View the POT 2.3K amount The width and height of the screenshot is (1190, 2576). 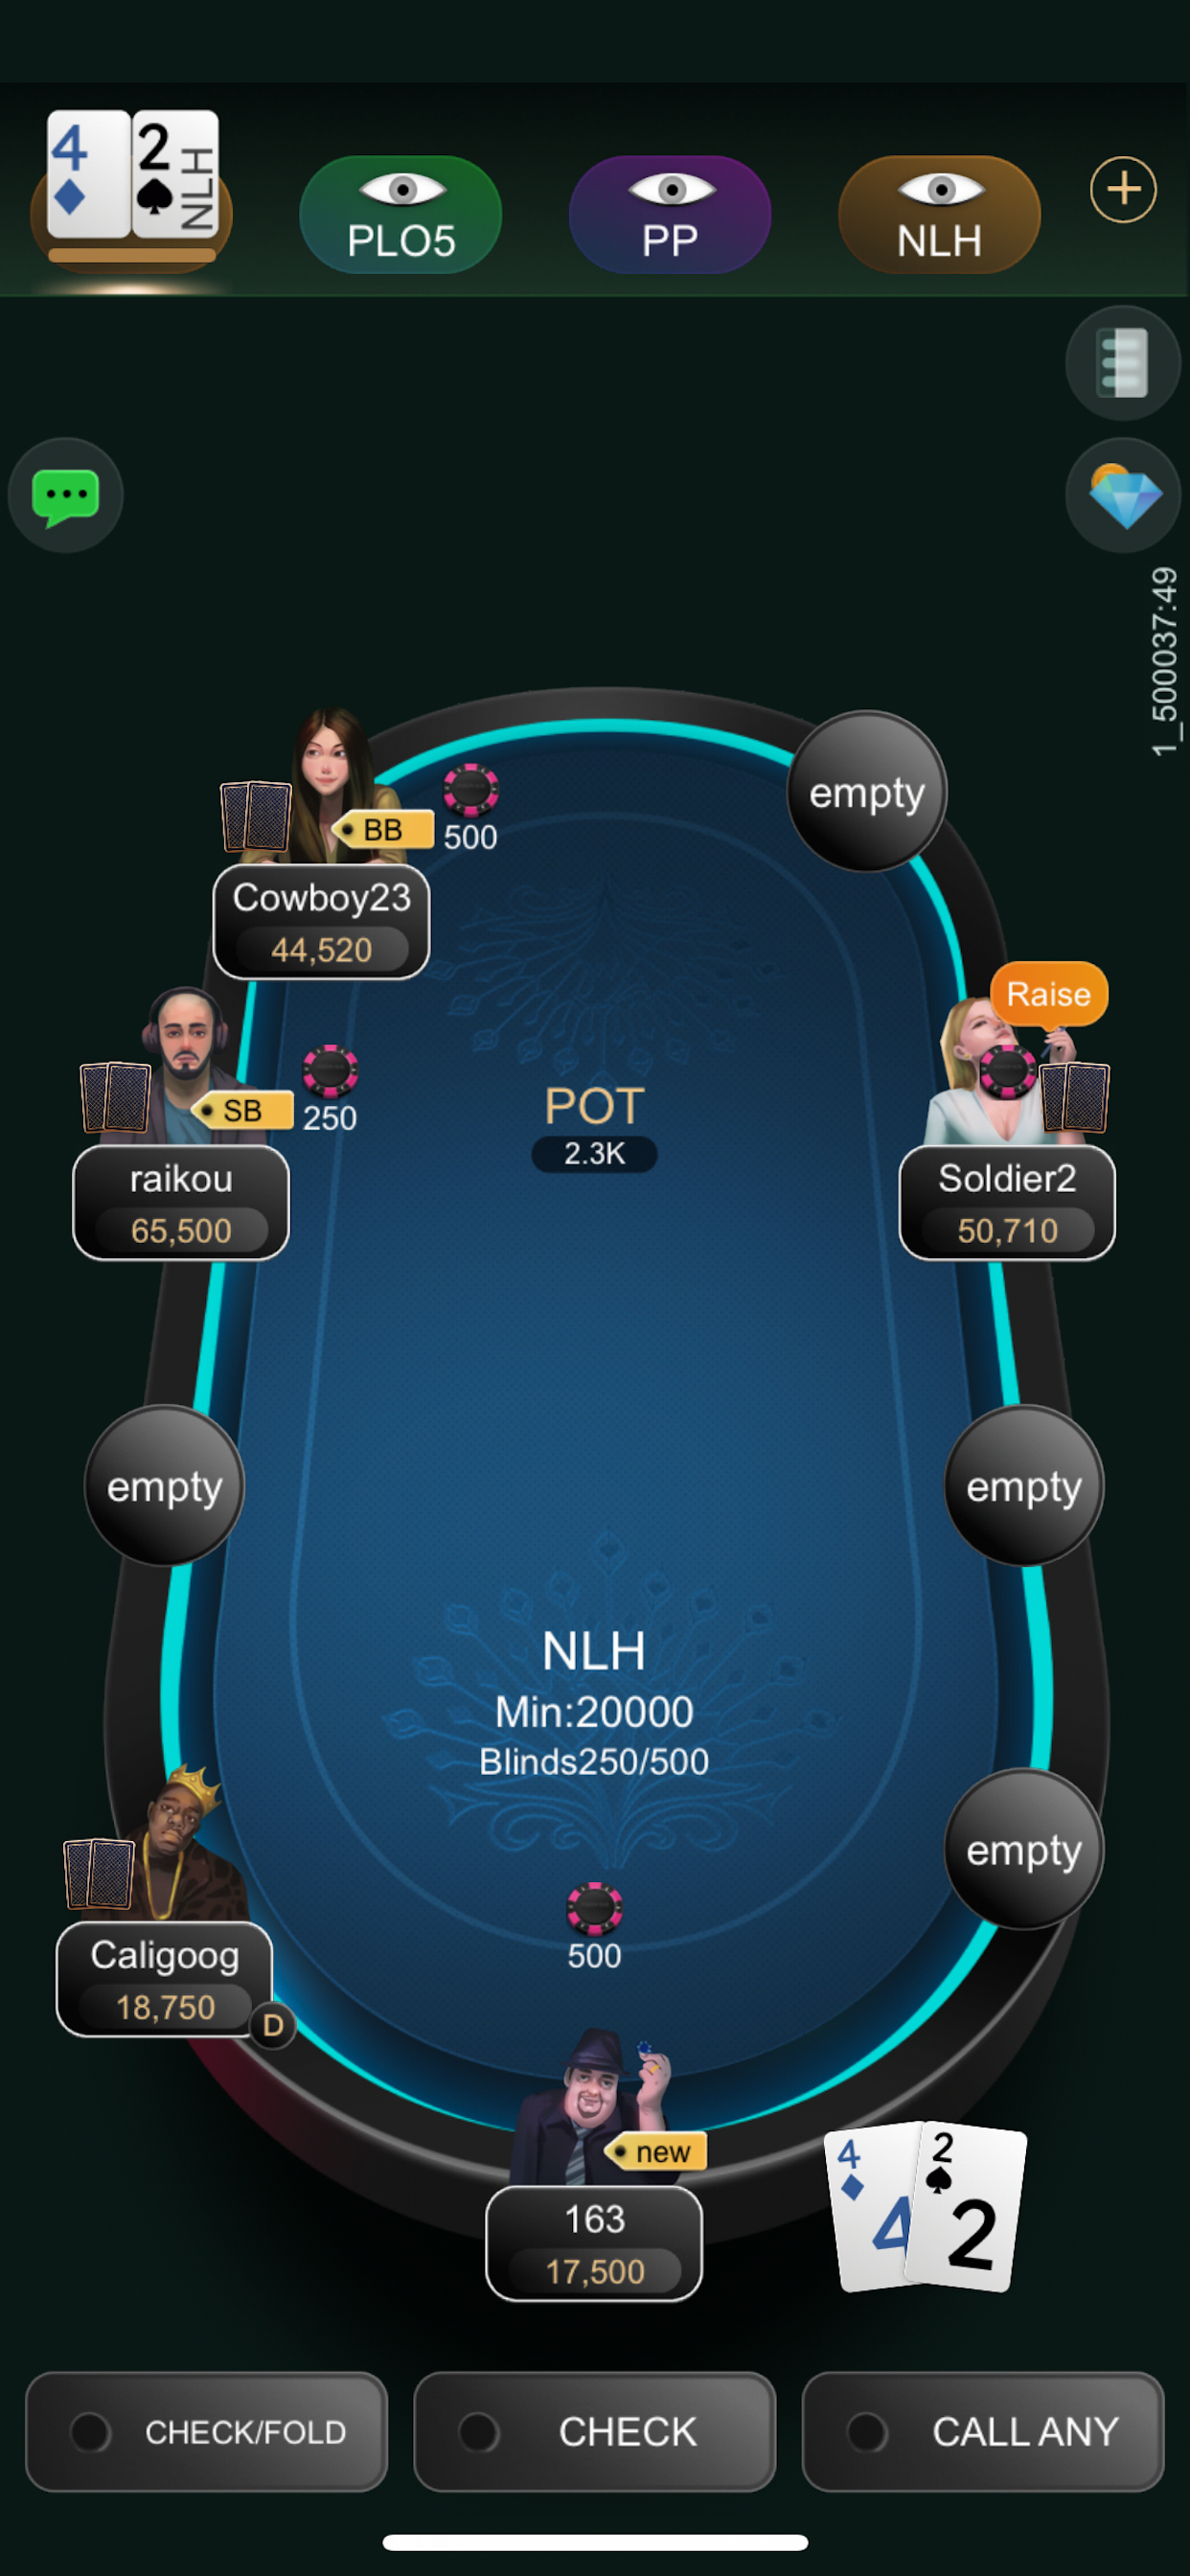(x=594, y=1153)
